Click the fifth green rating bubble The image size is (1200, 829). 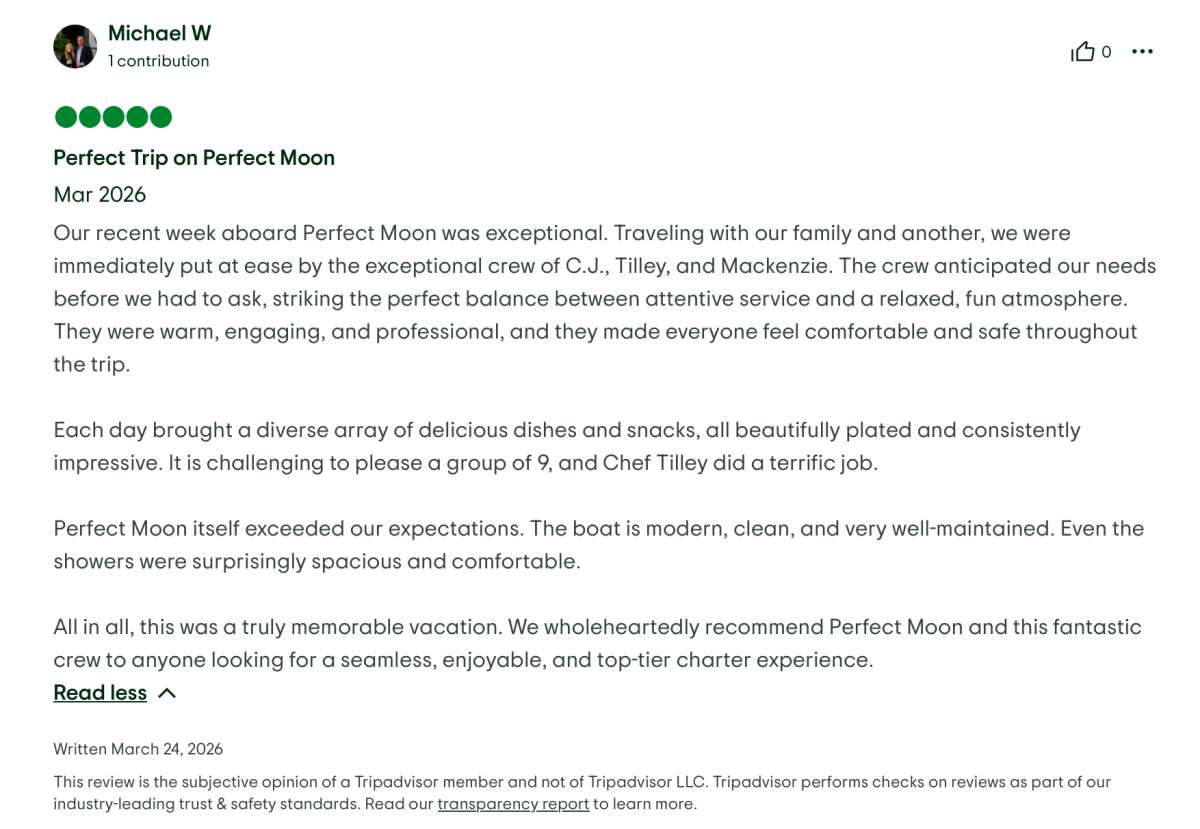[161, 117]
